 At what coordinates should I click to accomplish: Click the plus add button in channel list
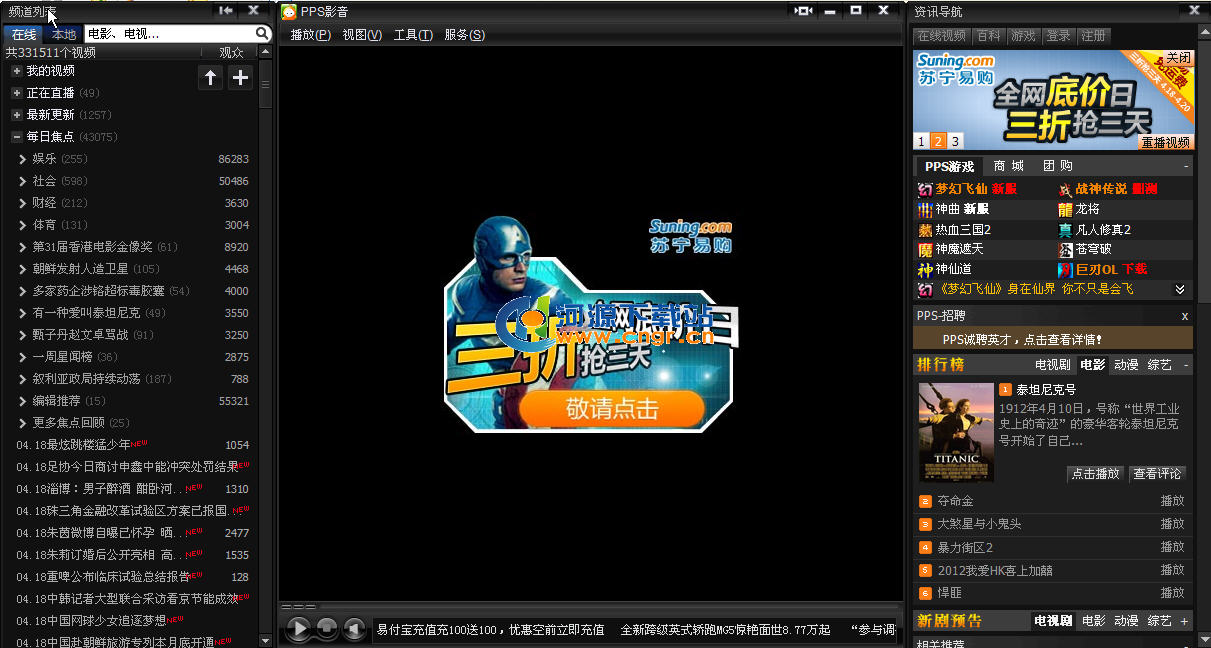point(241,78)
